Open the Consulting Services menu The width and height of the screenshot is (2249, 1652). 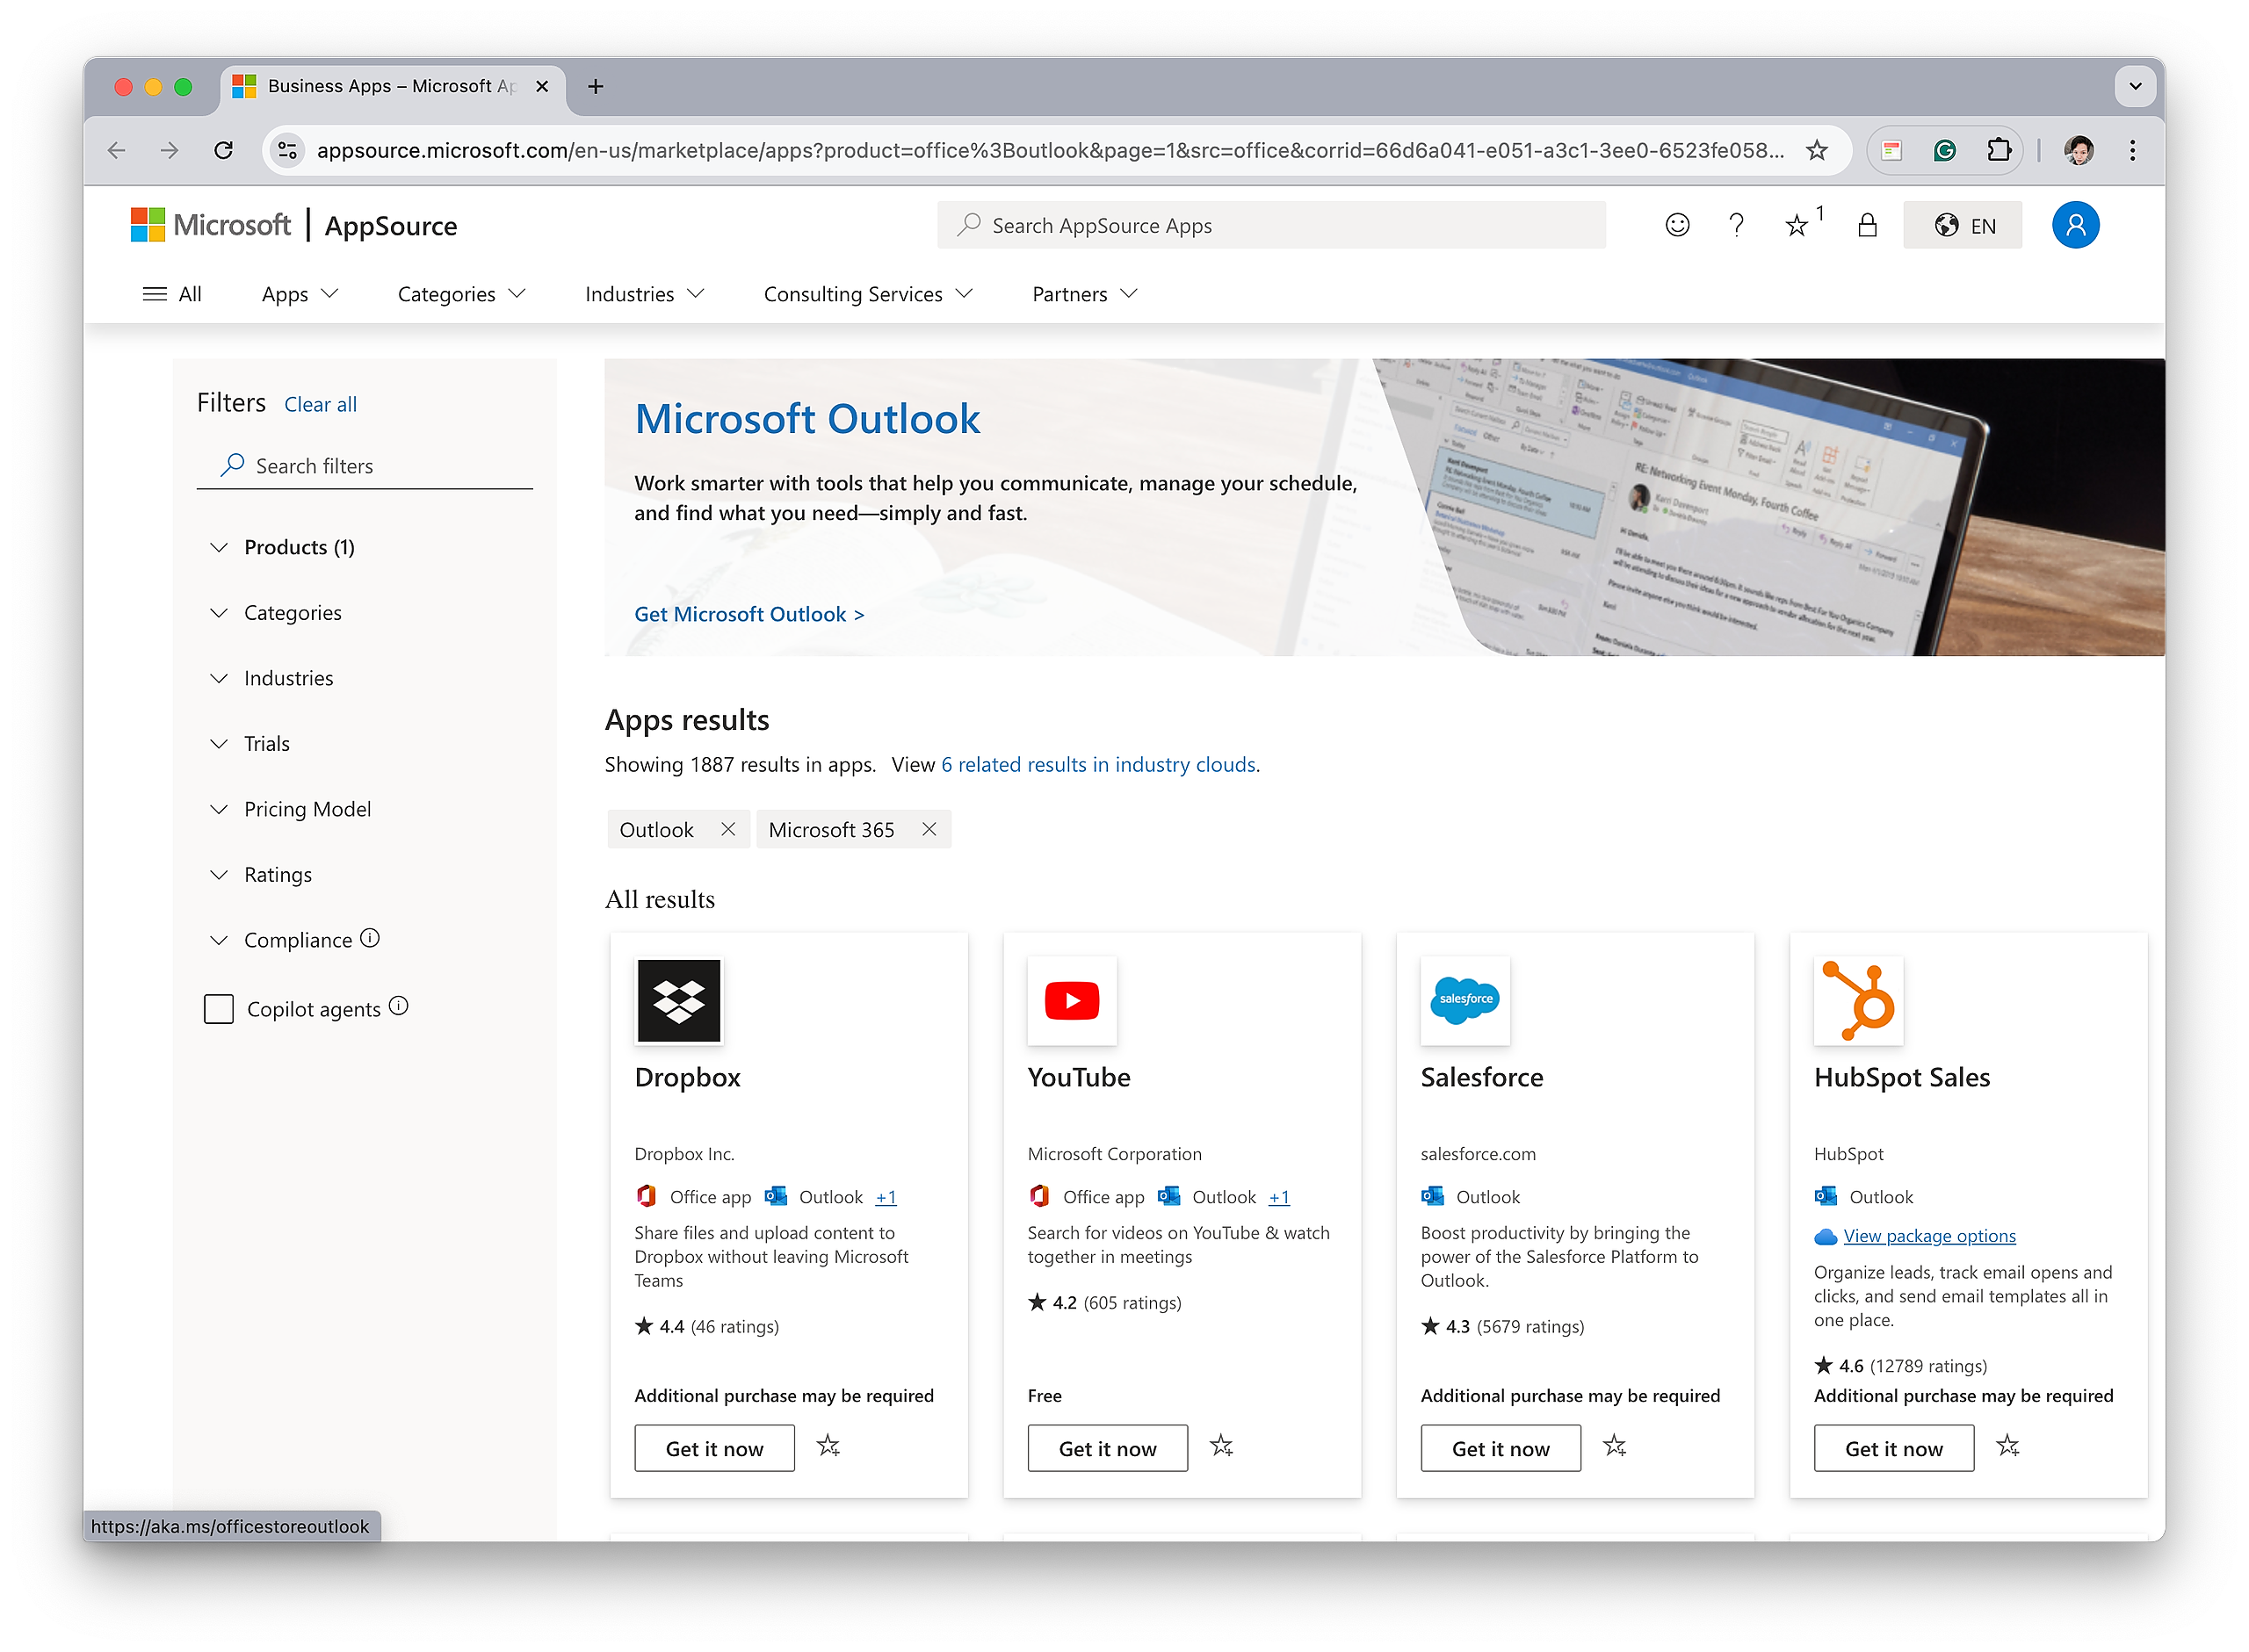click(x=868, y=294)
